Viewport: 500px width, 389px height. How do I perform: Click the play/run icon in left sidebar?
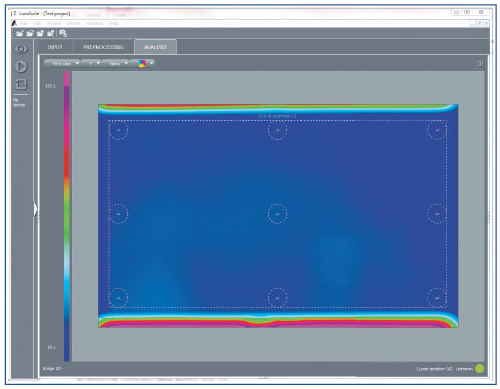click(21, 66)
